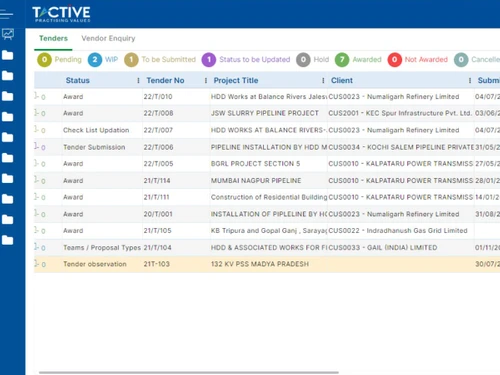Filter tenders by Status to be Updated label
500x375 pixels.
pos(255,60)
